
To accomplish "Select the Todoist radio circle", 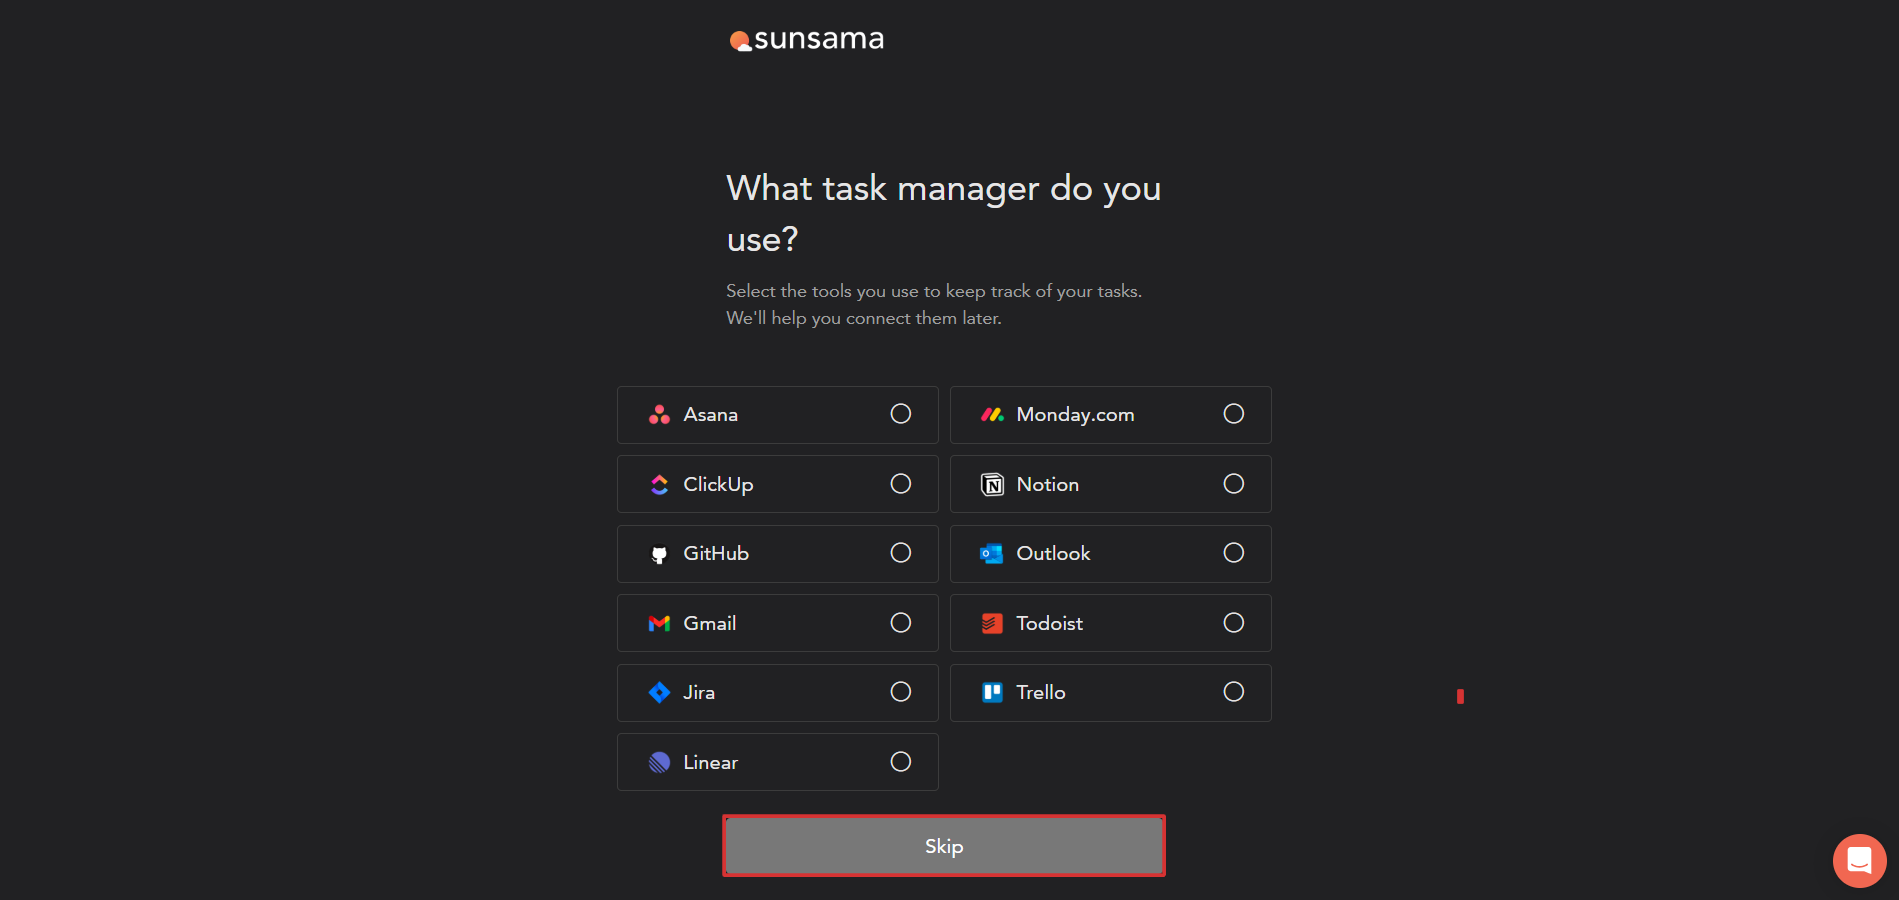I will pyautogui.click(x=1234, y=623).
